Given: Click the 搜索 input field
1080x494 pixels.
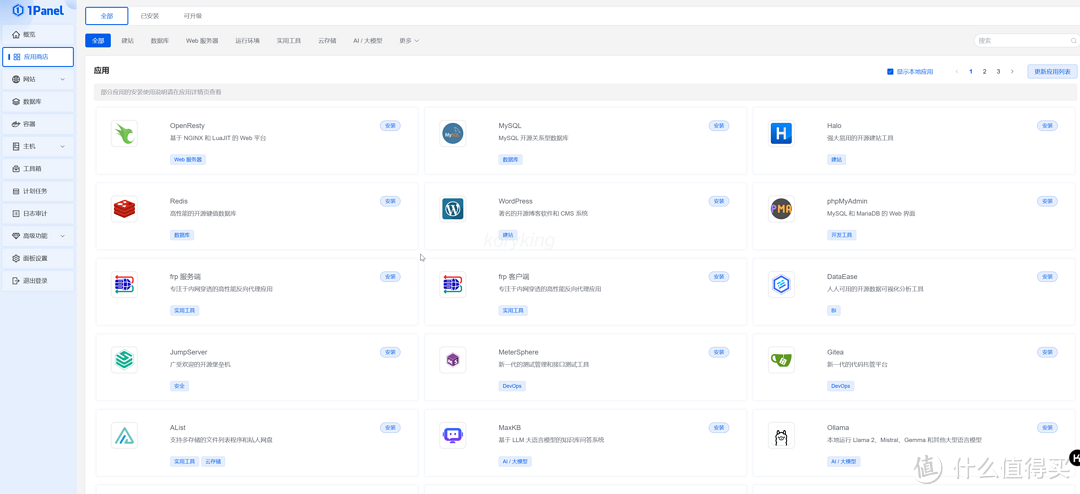Looking at the screenshot, I should [x=1026, y=41].
